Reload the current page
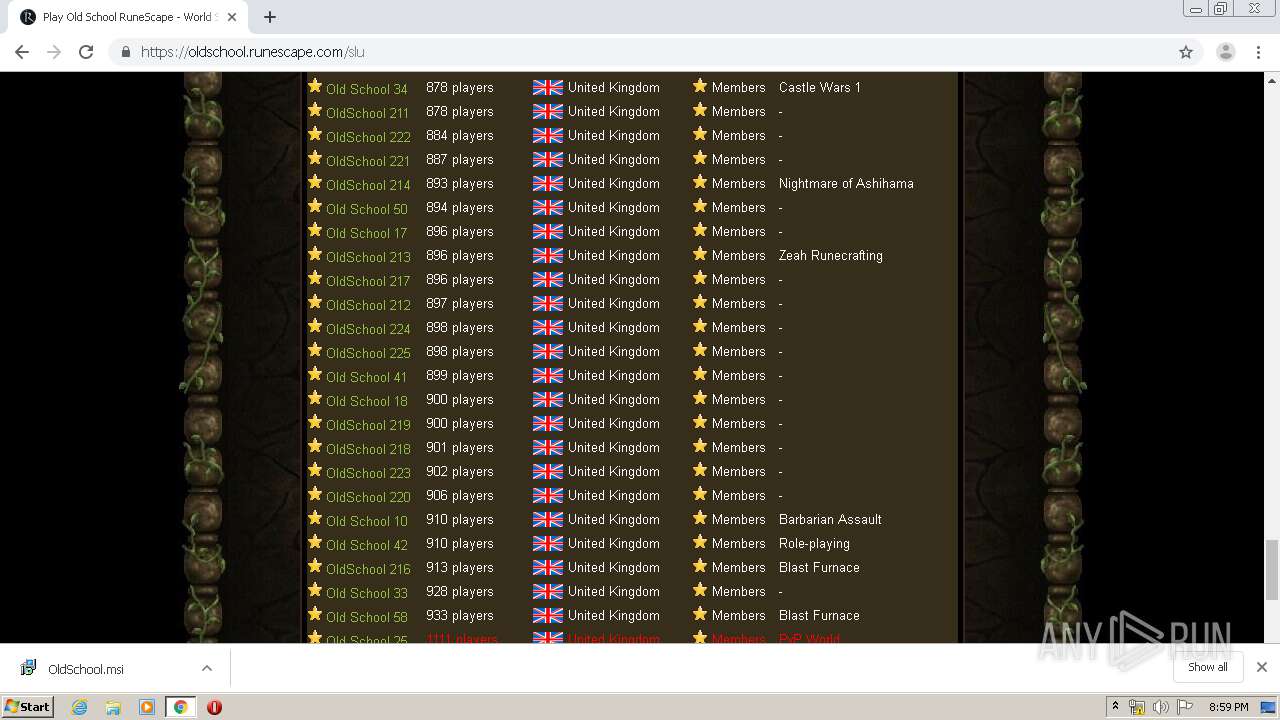The height and width of the screenshot is (720, 1280). coord(86,52)
